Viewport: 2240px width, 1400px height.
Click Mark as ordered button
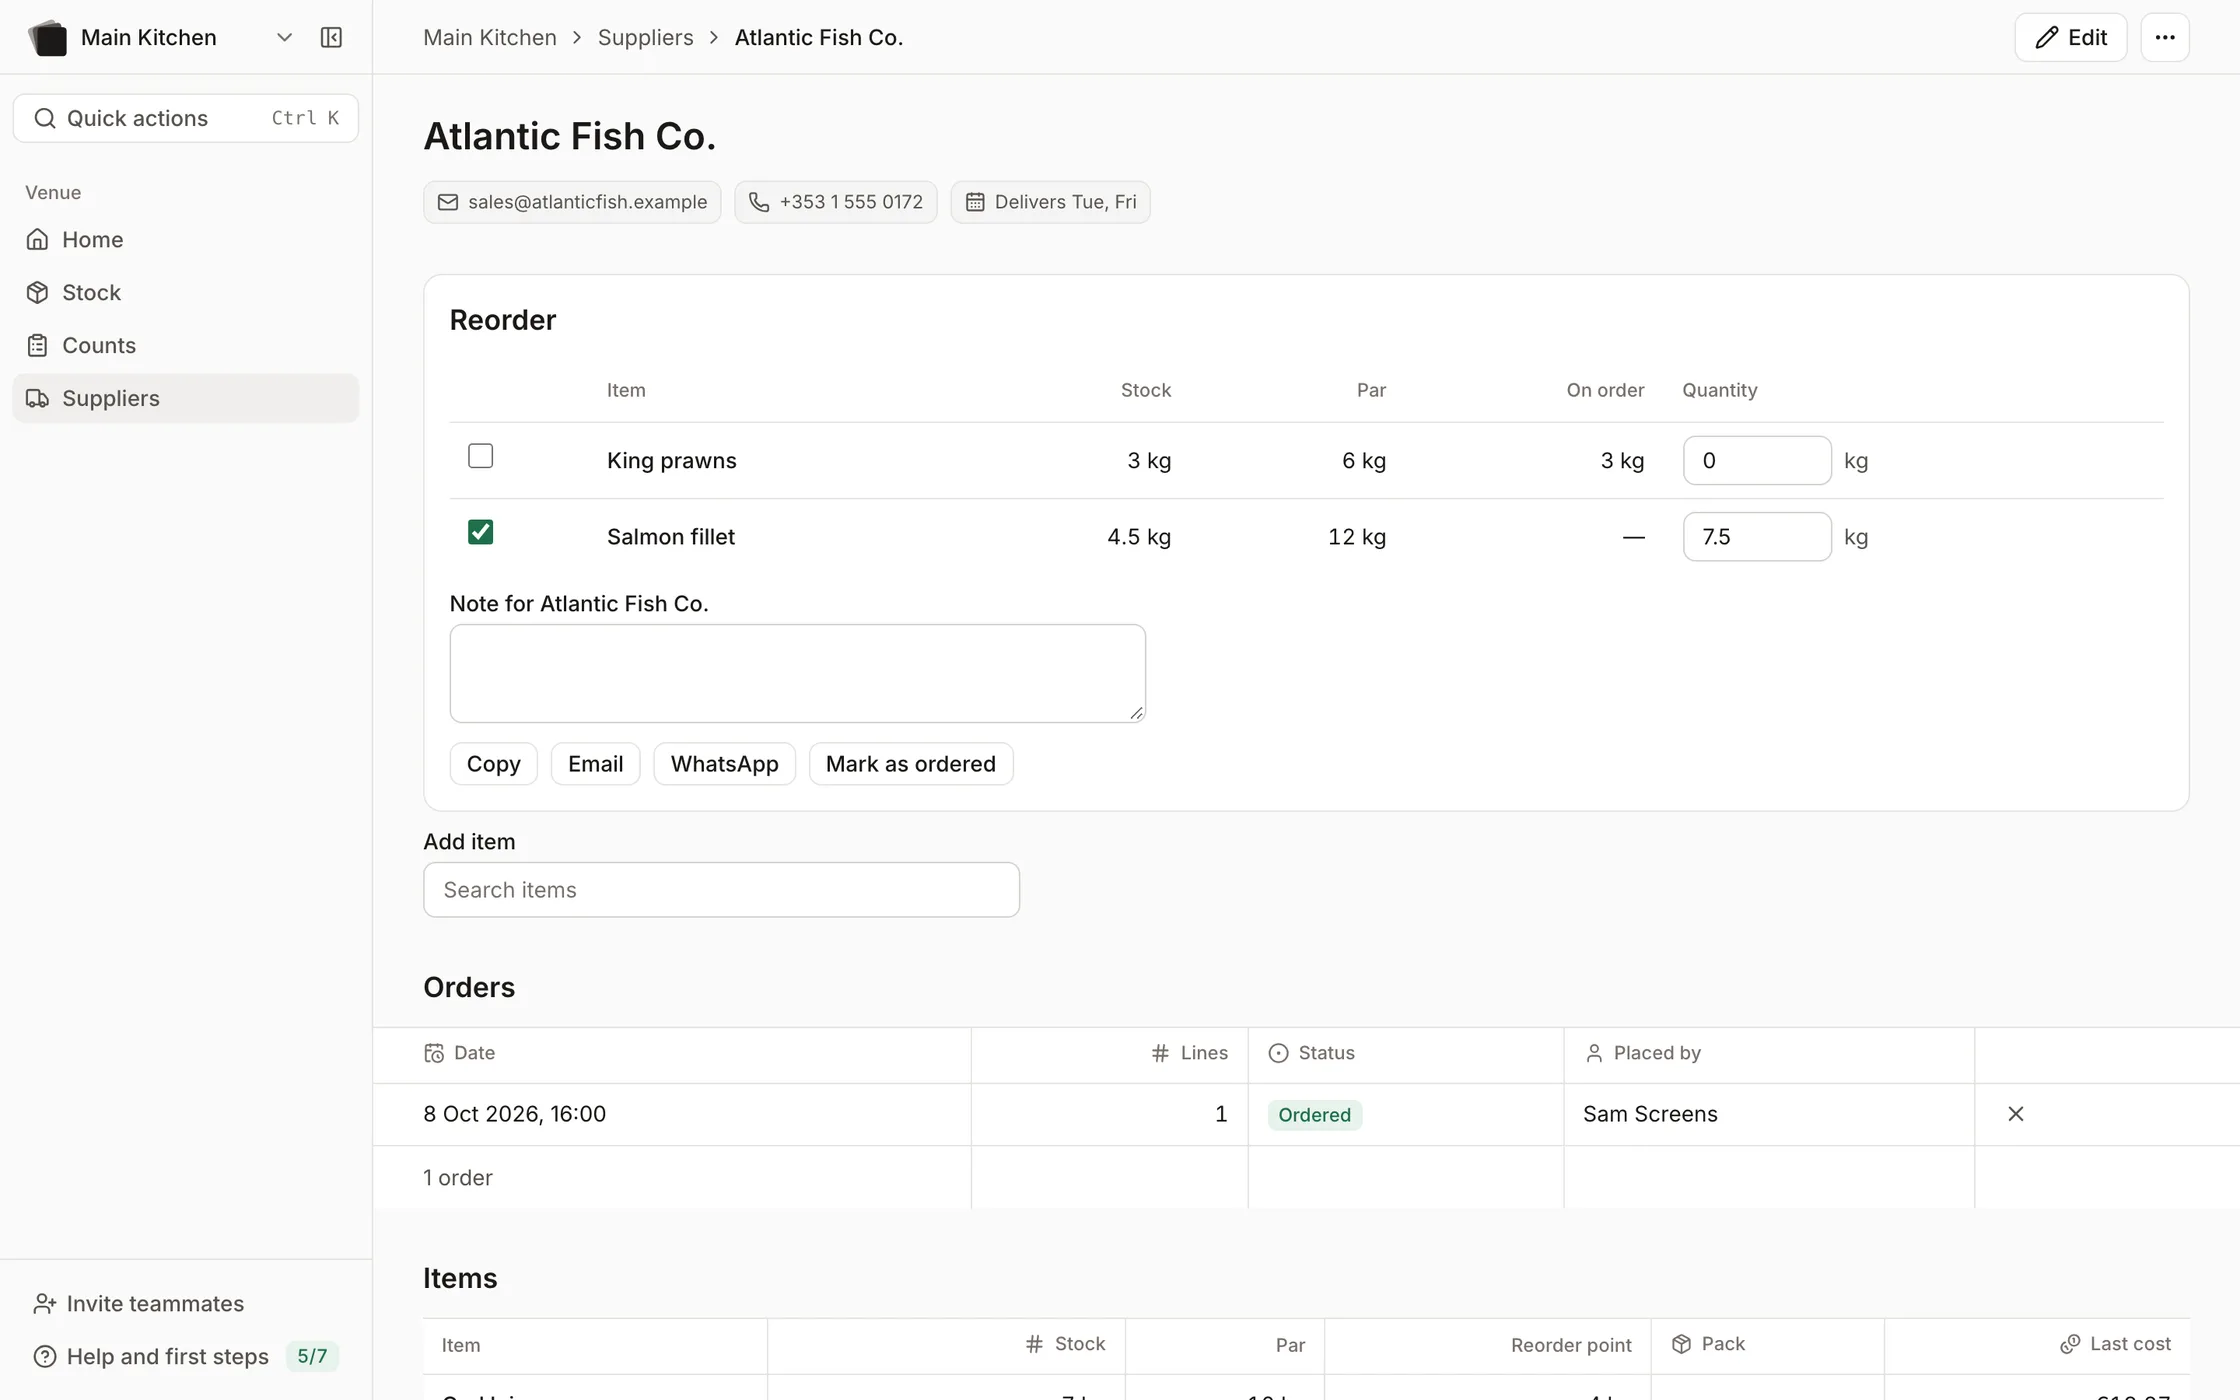coord(911,764)
